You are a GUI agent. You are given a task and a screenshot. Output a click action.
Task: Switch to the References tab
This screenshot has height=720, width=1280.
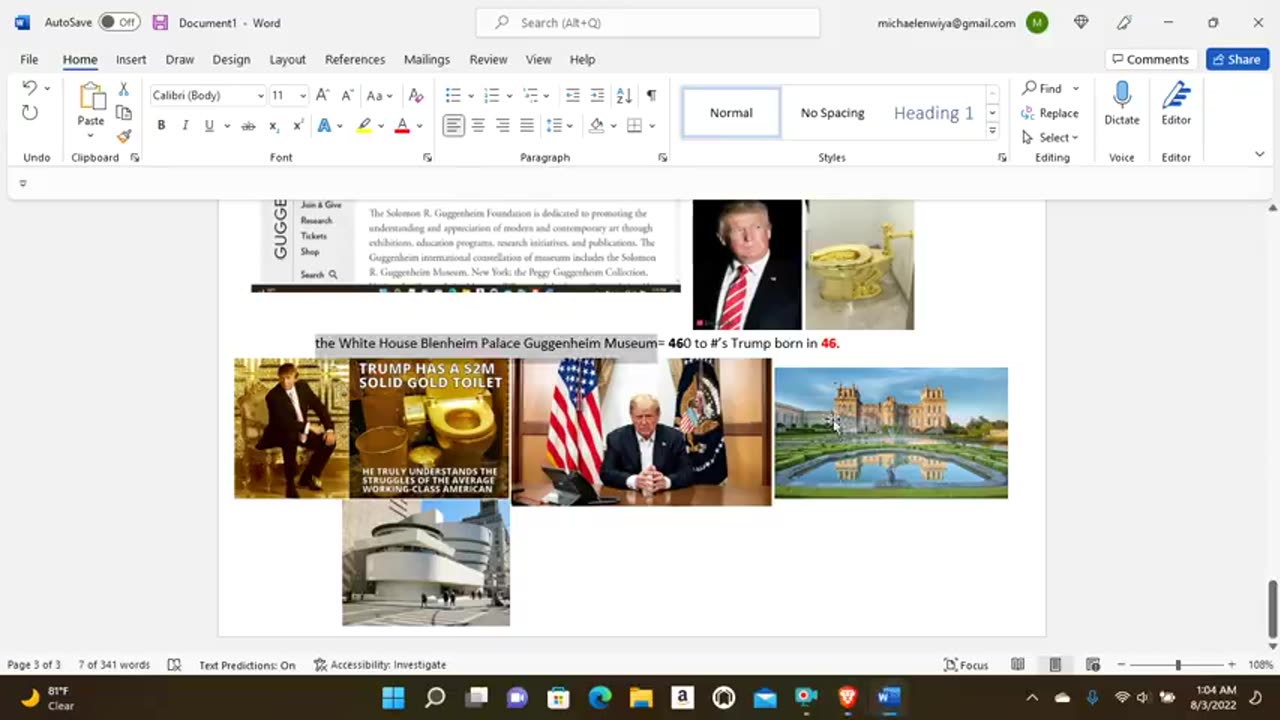click(355, 59)
